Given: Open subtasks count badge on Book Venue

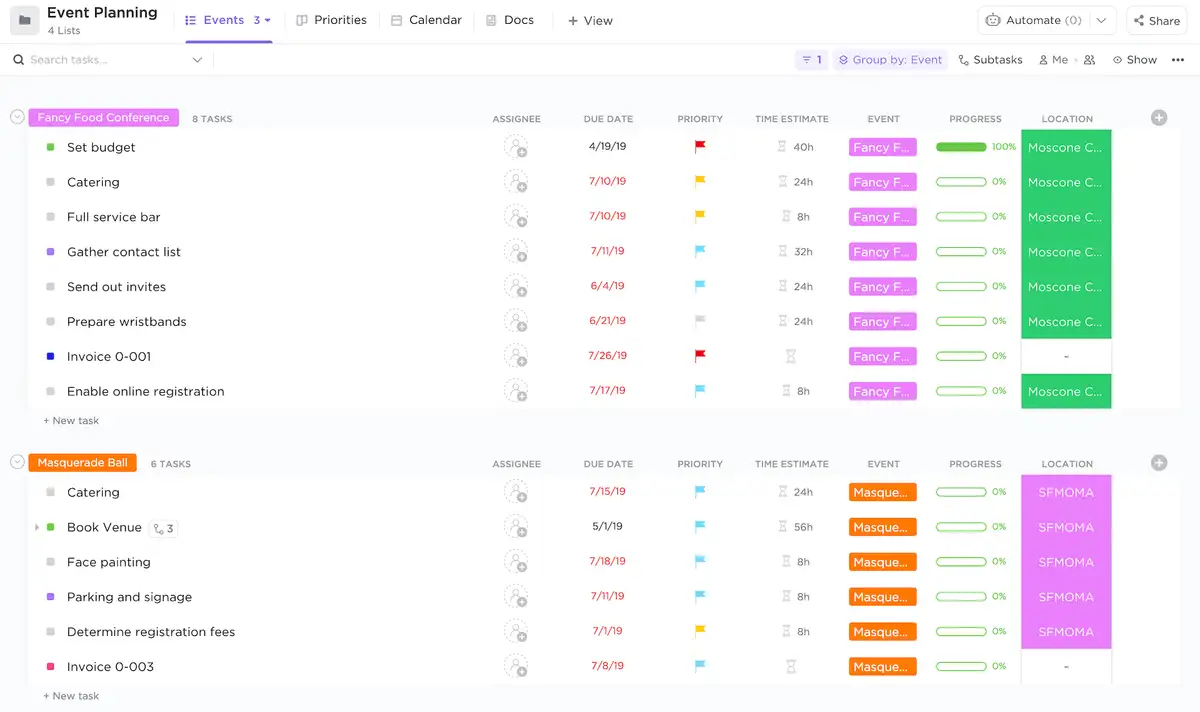Looking at the screenshot, I should pos(163,528).
